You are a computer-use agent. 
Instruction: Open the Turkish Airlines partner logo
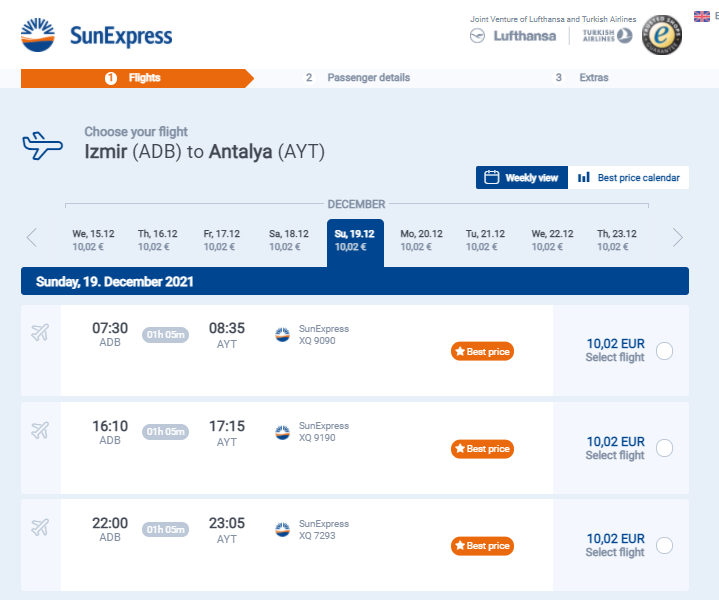607,36
